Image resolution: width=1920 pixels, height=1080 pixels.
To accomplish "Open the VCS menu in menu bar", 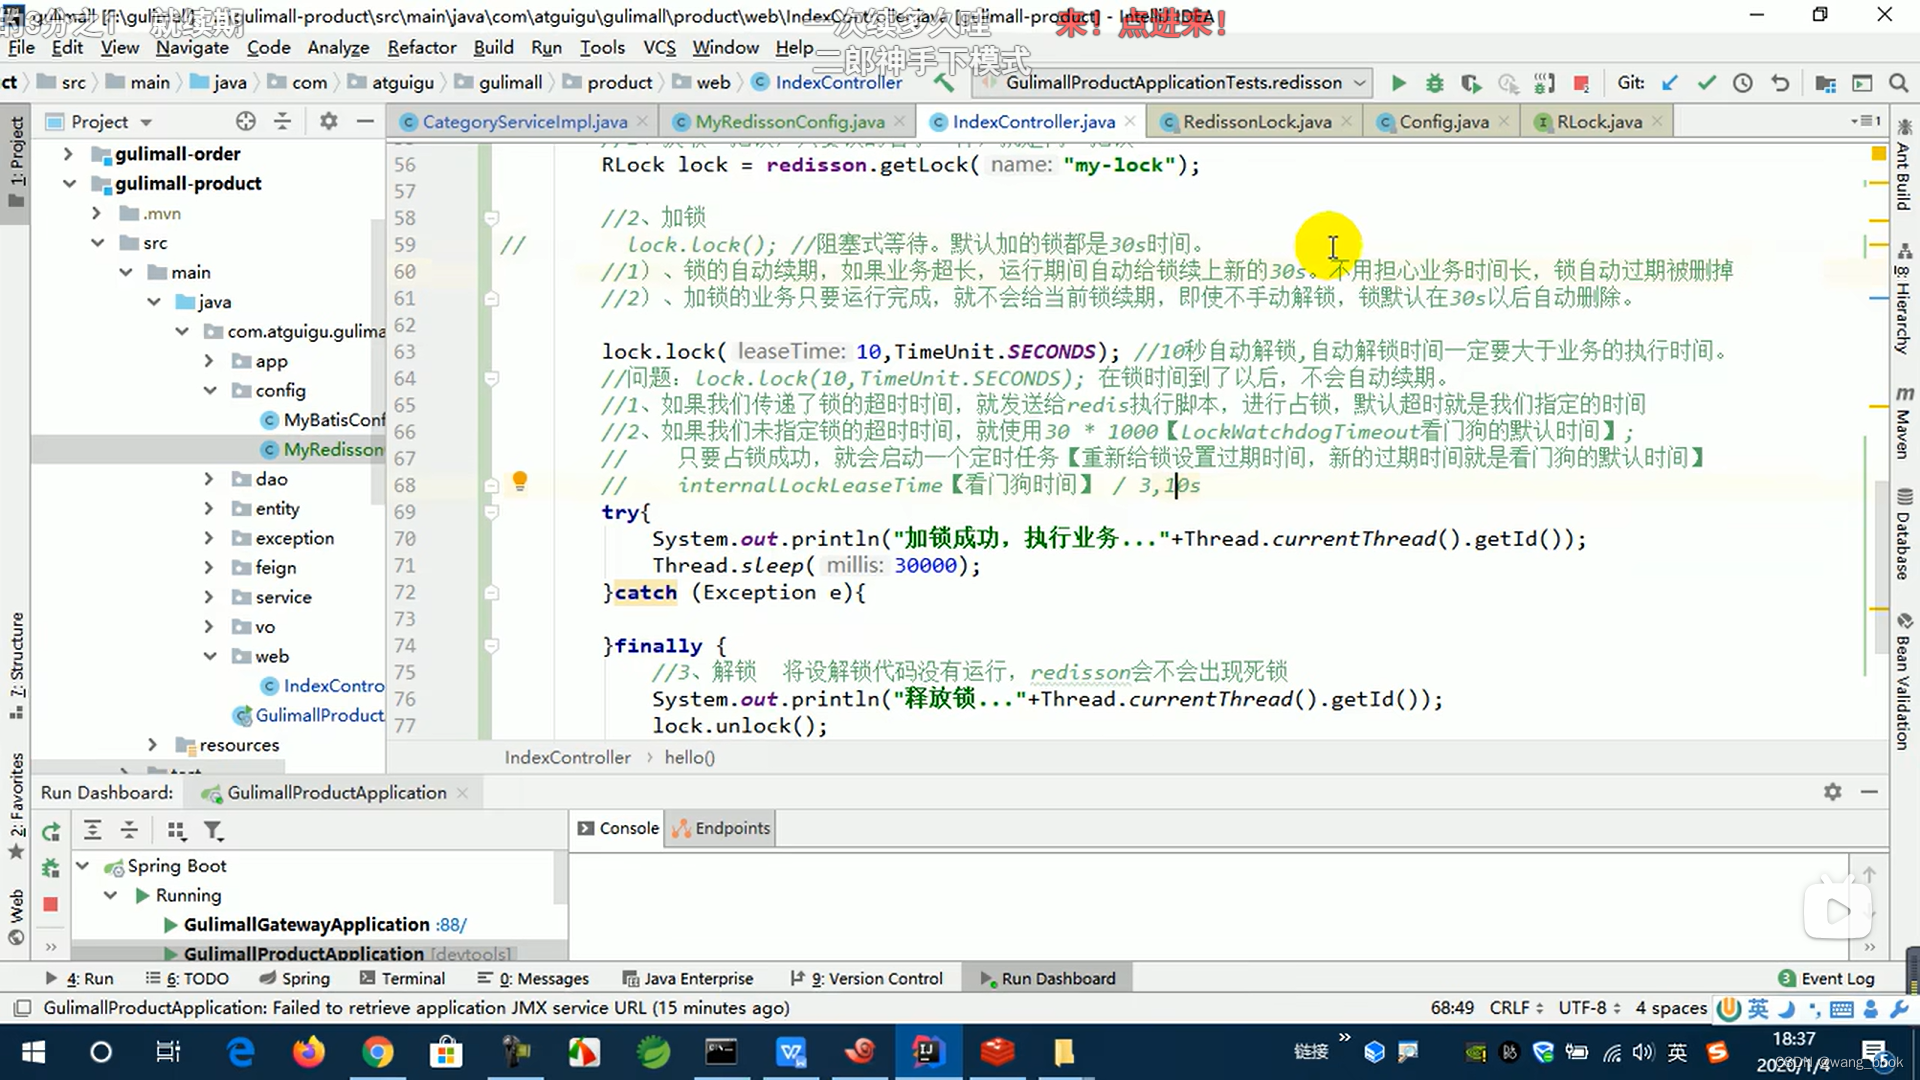I will point(659,47).
